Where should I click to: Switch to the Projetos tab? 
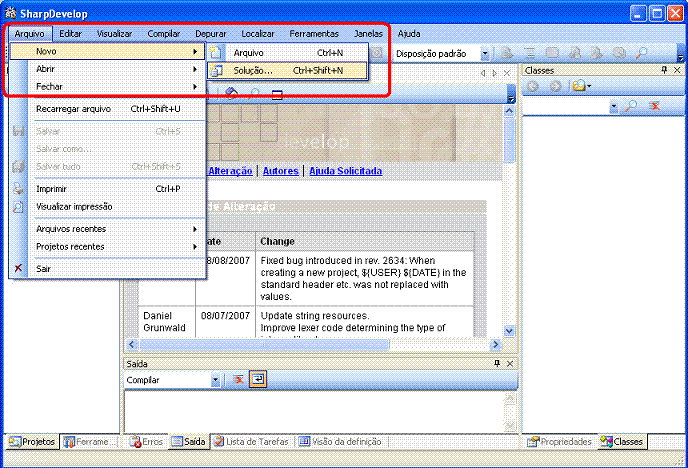32,442
